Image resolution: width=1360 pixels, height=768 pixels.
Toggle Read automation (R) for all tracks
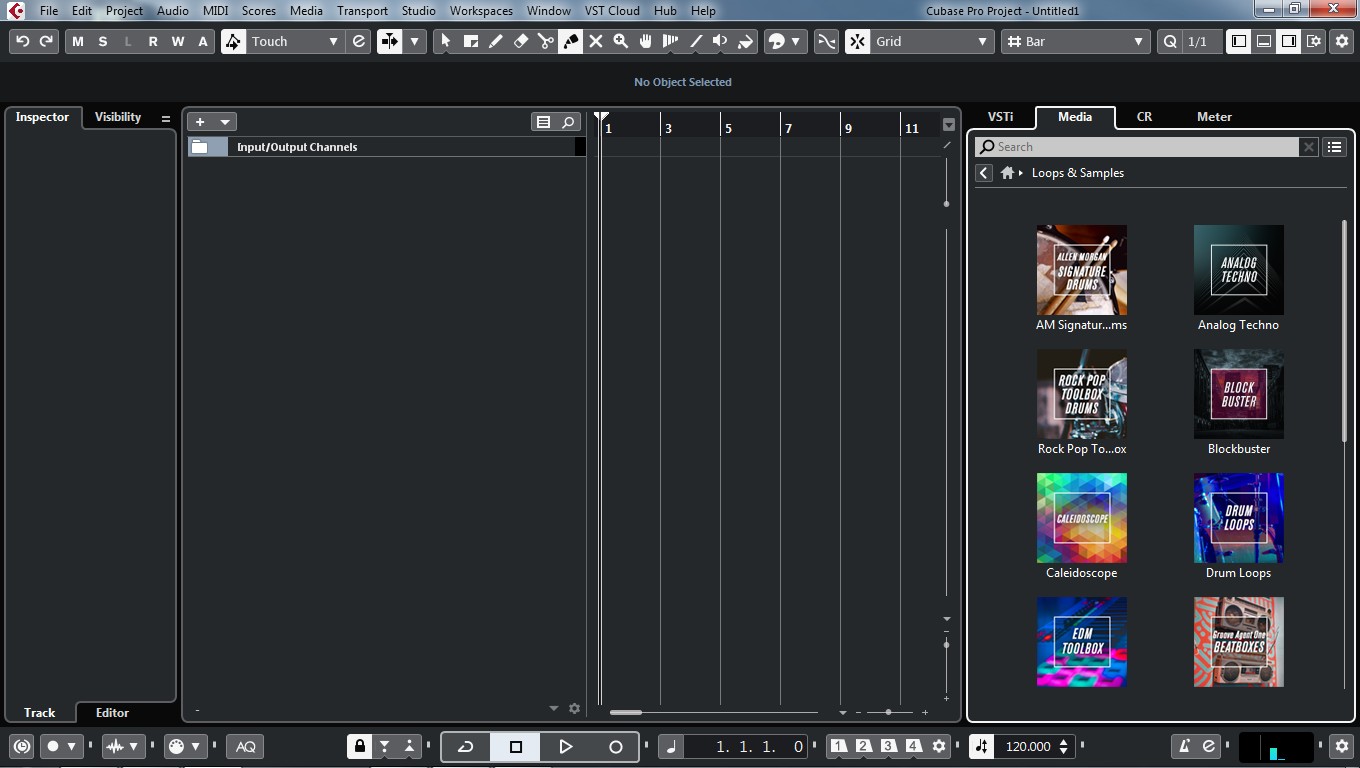tap(153, 41)
